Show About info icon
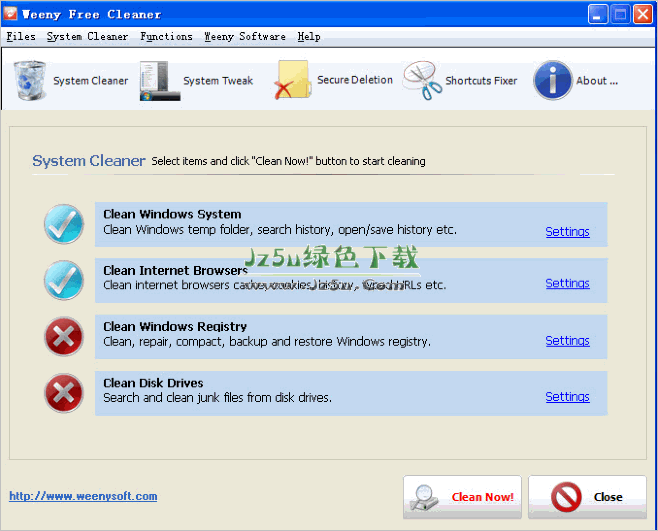 click(x=553, y=80)
